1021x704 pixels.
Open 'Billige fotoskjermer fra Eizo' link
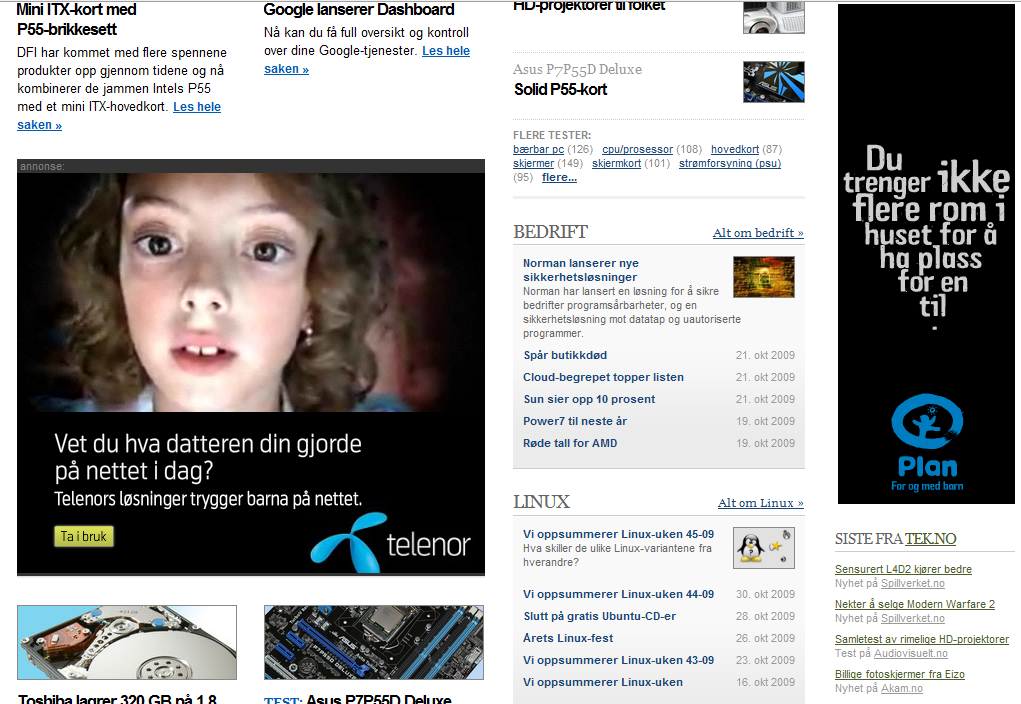900,675
